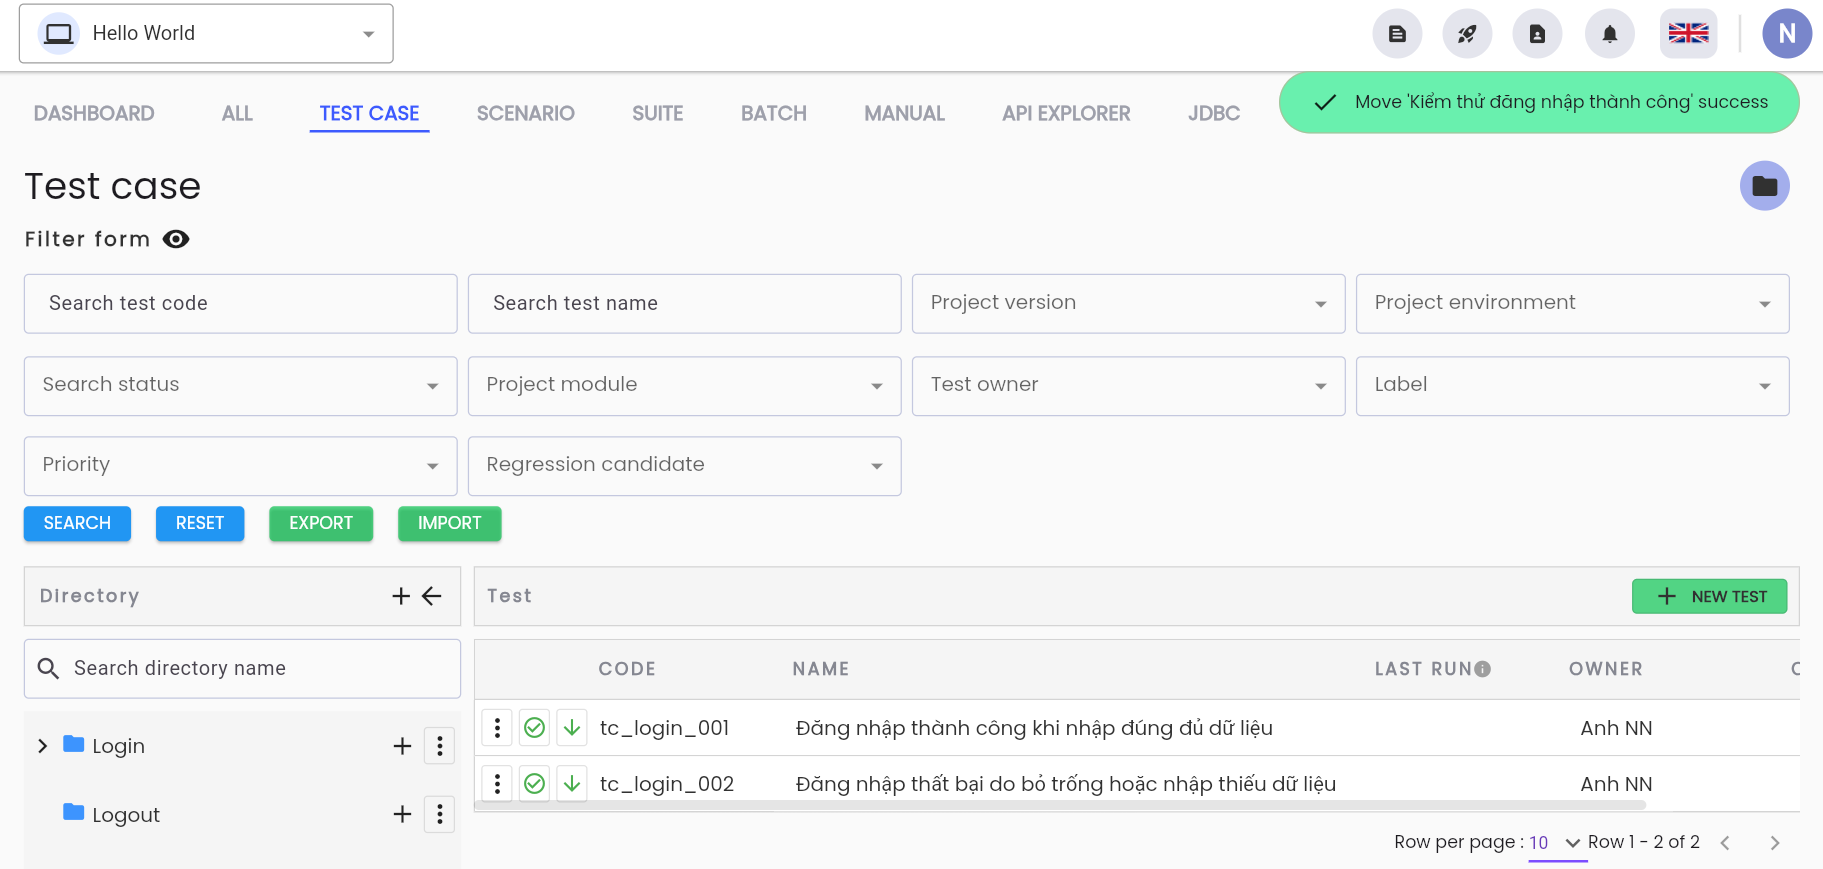Change language via UK flag icon
The width and height of the screenshot is (1823, 869).
[1688, 34]
